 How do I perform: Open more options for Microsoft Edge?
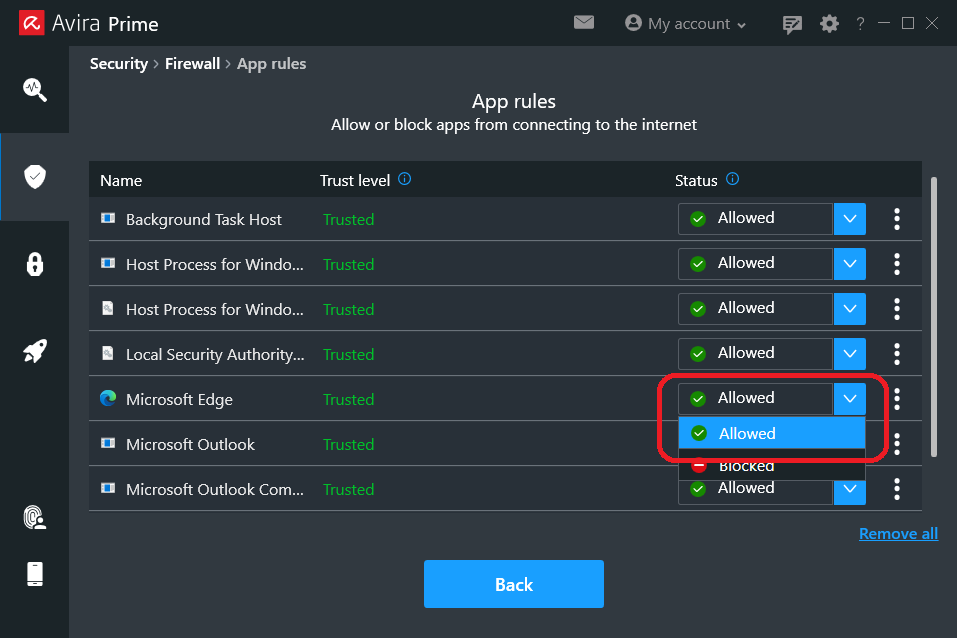[897, 399]
